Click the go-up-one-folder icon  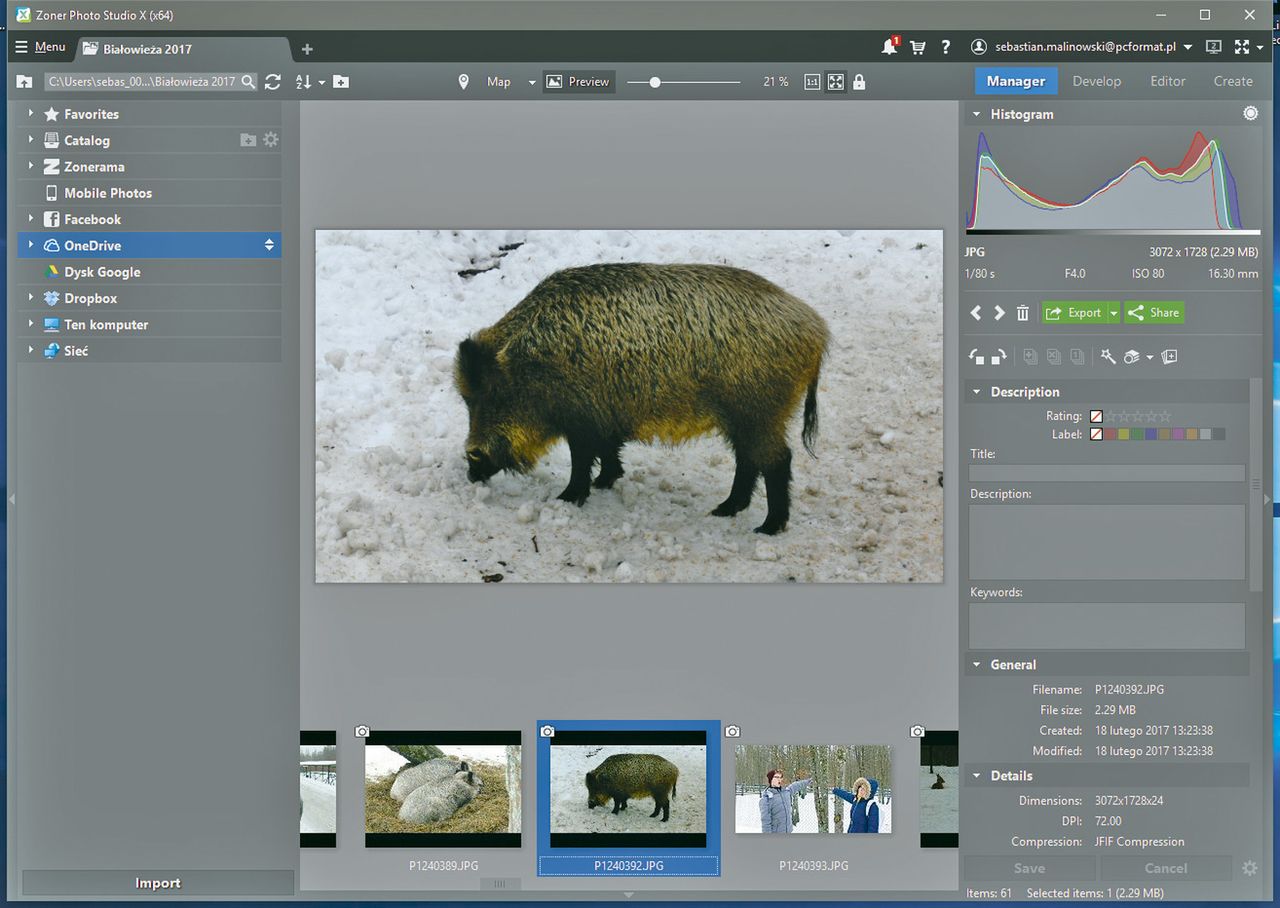[25, 82]
